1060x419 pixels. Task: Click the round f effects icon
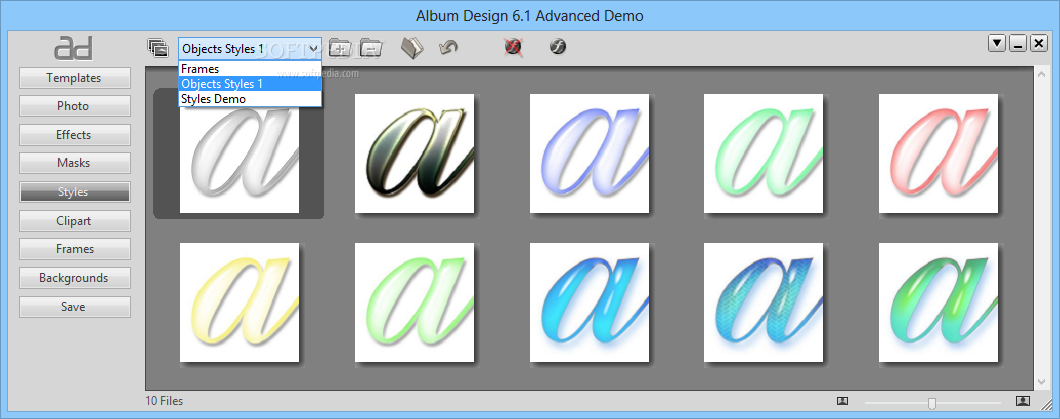[x=558, y=47]
